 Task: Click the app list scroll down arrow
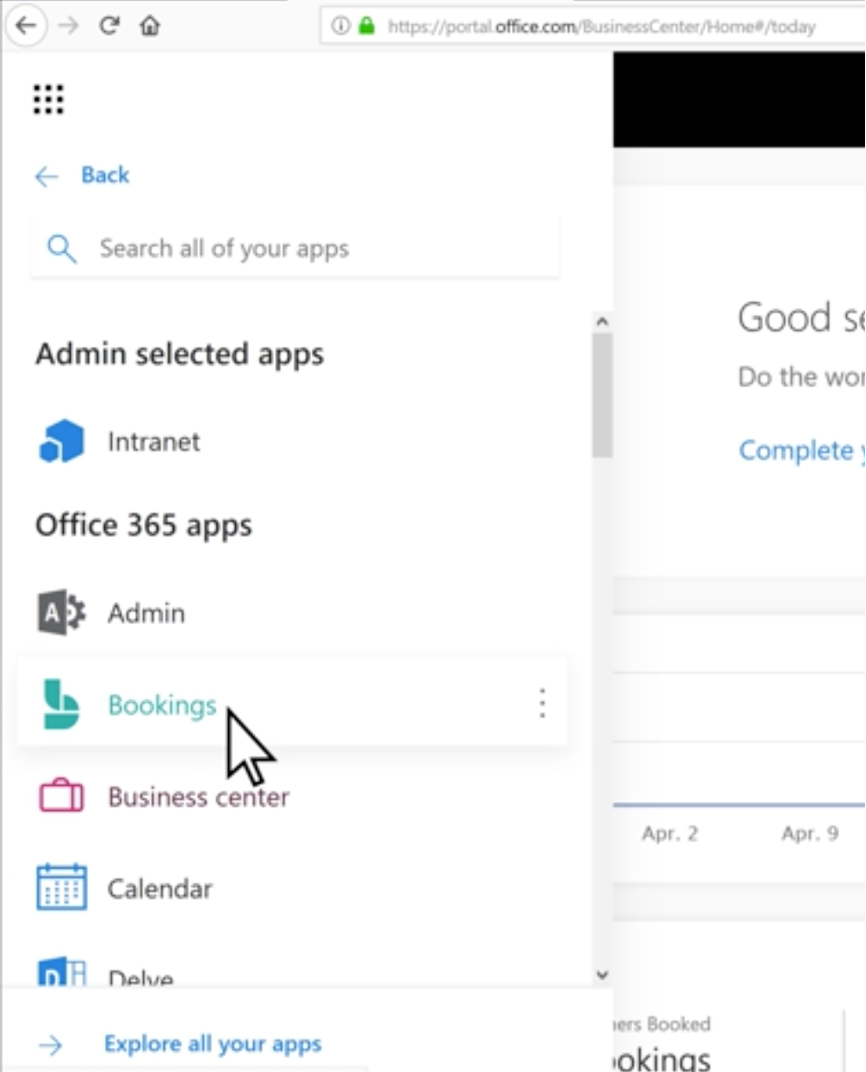tap(601, 975)
